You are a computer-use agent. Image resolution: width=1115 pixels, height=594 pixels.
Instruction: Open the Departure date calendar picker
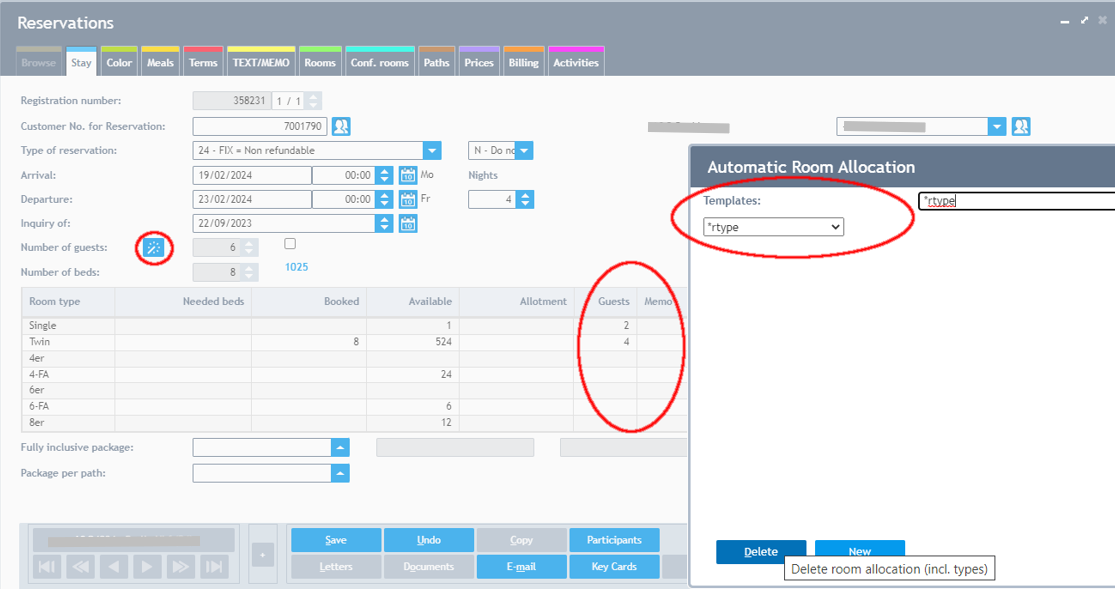408,200
